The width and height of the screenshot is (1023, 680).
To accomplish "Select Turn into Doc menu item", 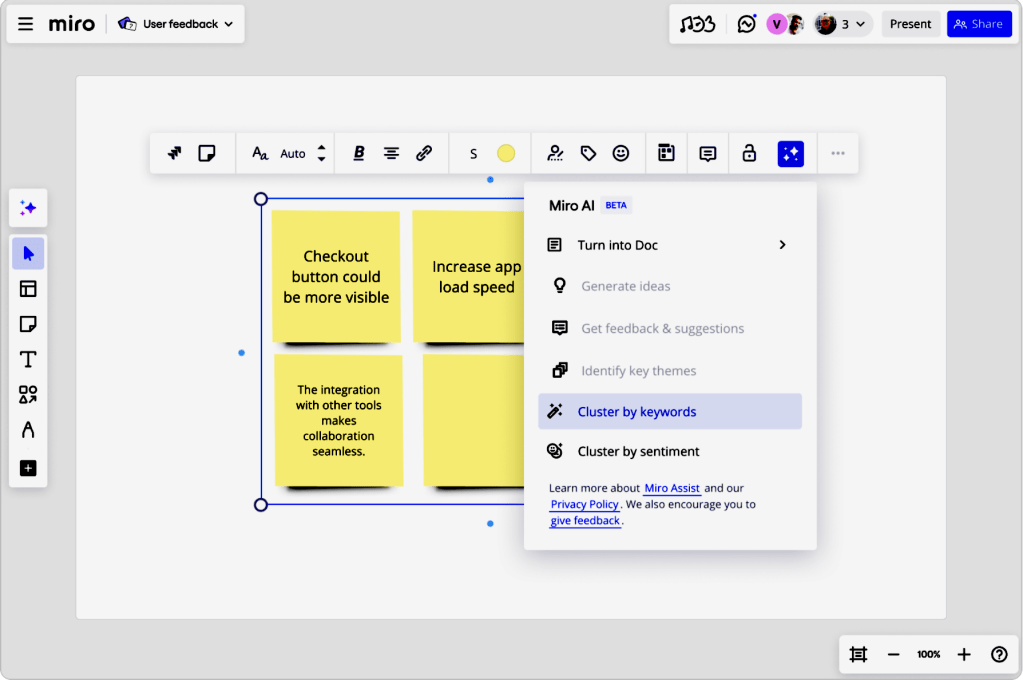I will tap(670, 245).
